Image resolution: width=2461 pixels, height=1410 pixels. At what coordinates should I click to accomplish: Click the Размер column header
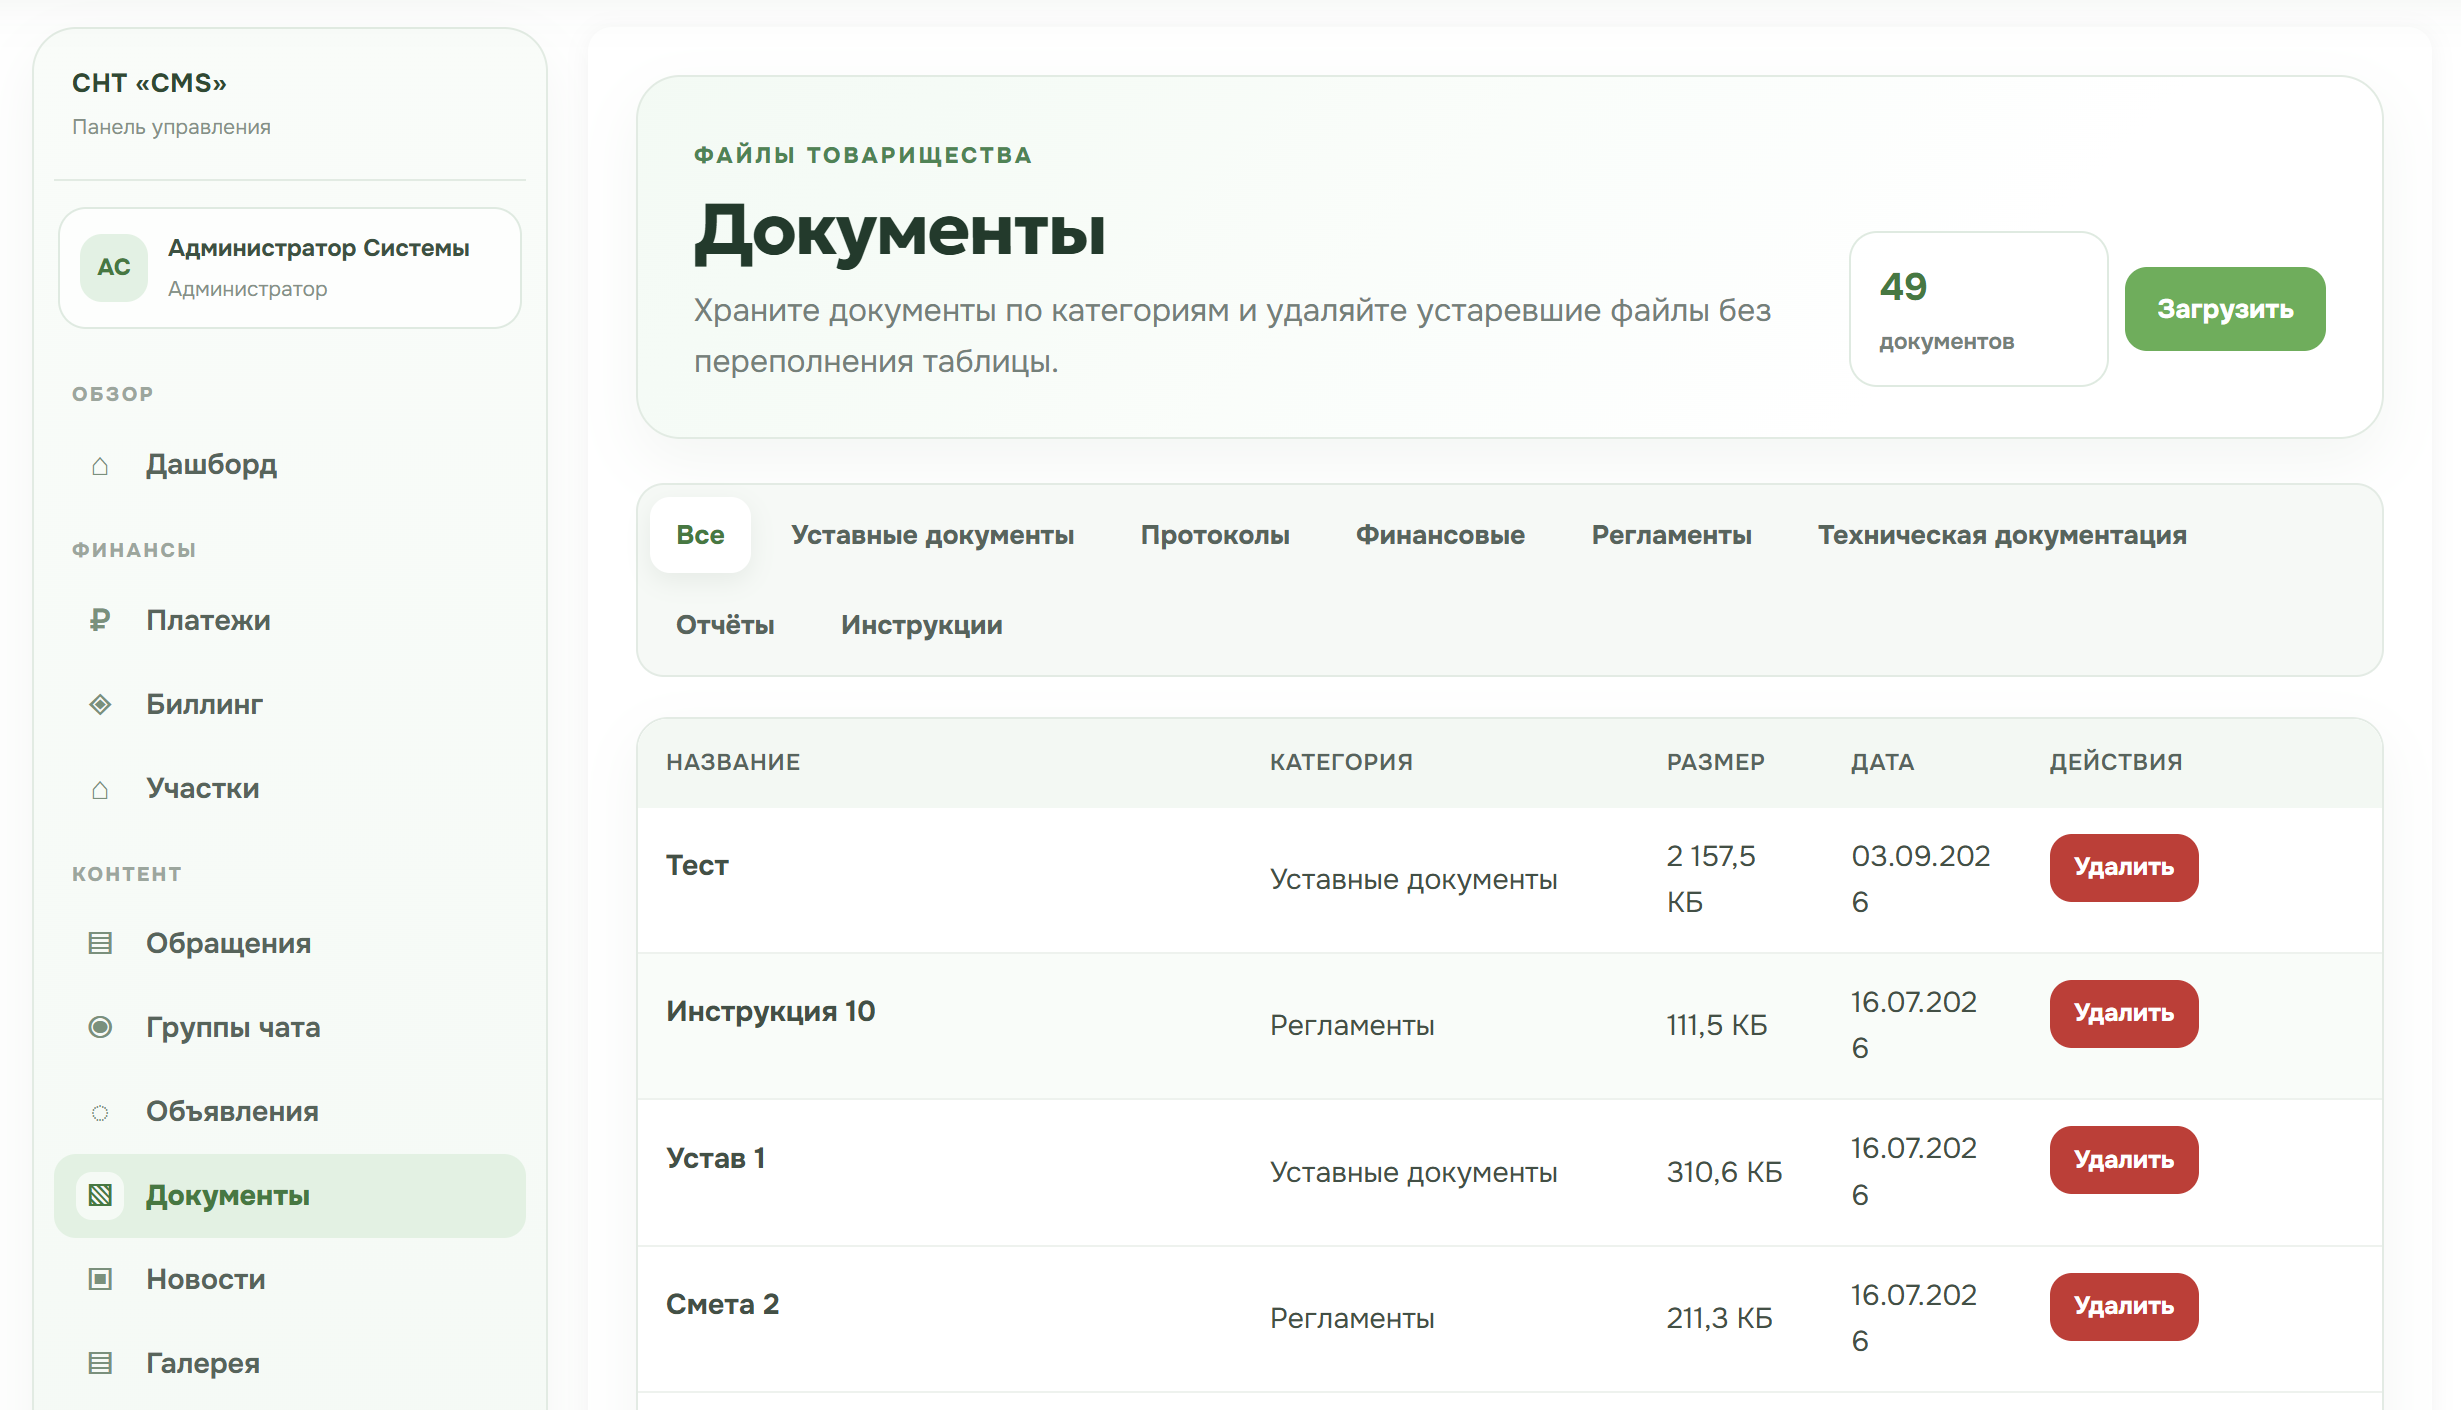[1716, 762]
